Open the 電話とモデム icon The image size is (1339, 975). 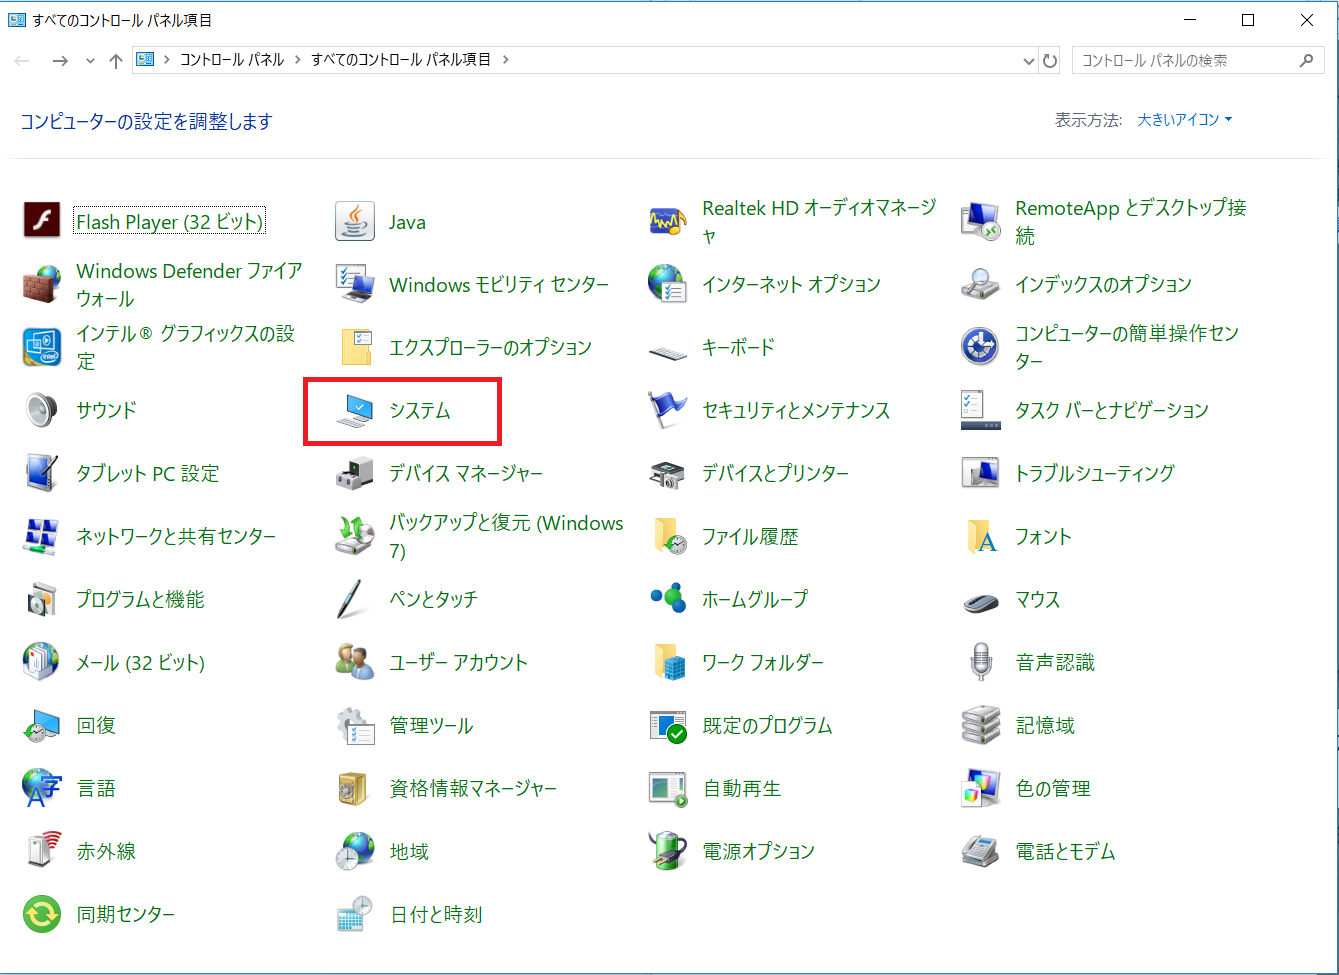pyautogui.click(x=981, y=851)
